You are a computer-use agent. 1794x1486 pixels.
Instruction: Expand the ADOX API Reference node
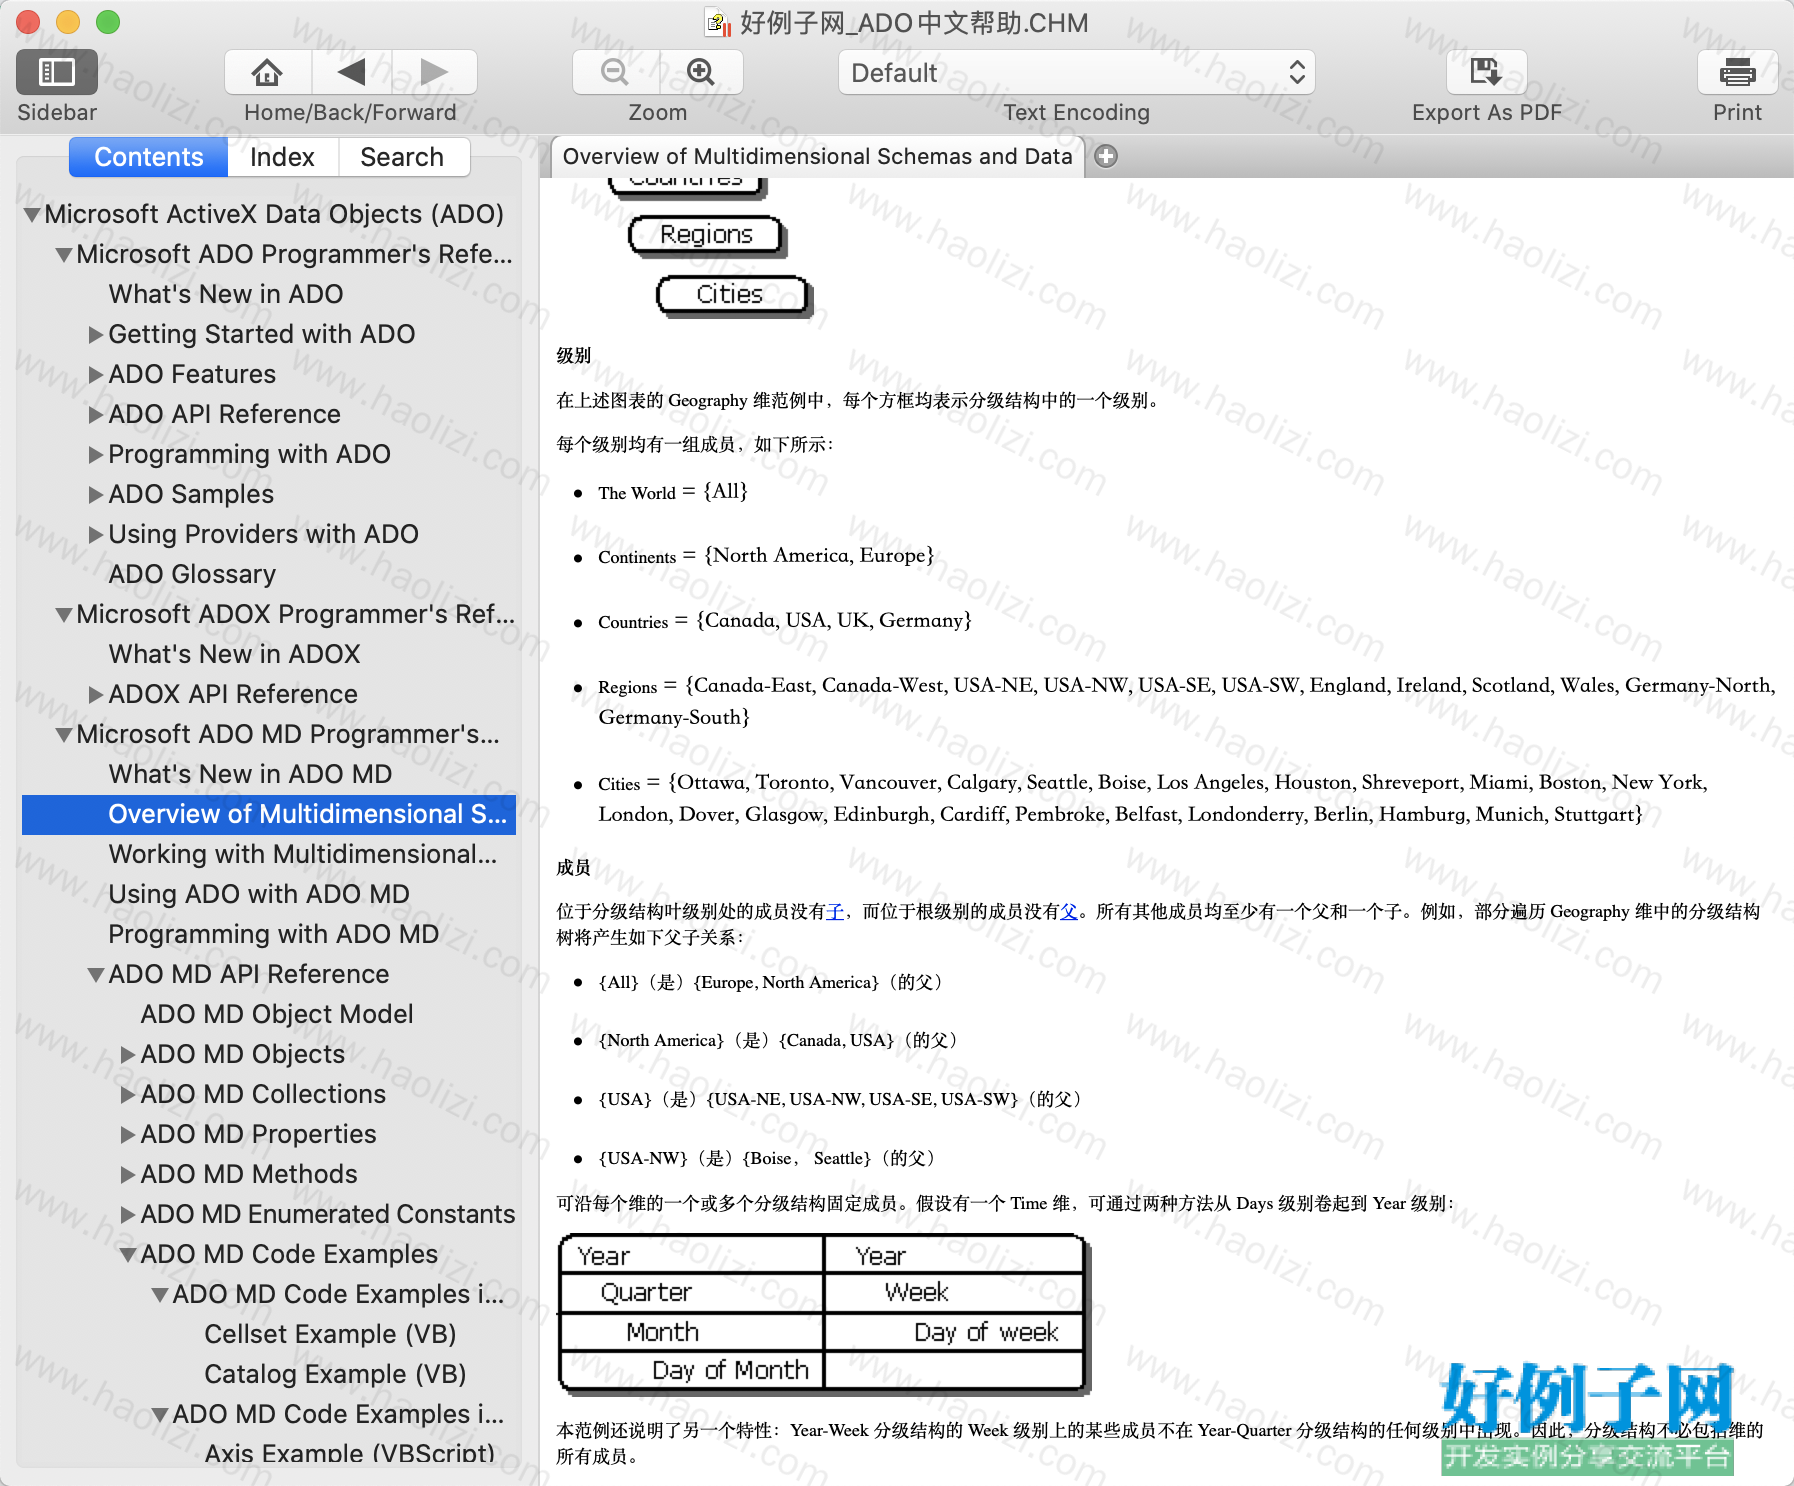96,694
